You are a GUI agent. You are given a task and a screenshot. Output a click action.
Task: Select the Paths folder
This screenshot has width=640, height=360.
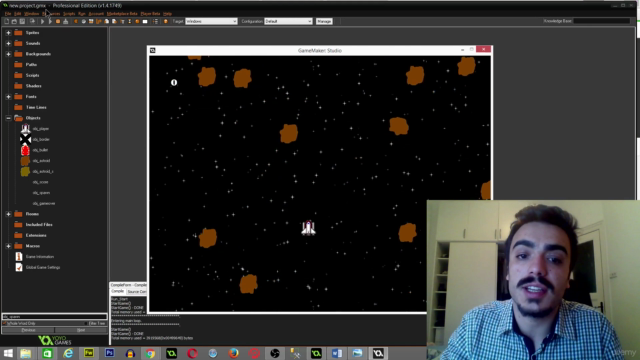31,64
